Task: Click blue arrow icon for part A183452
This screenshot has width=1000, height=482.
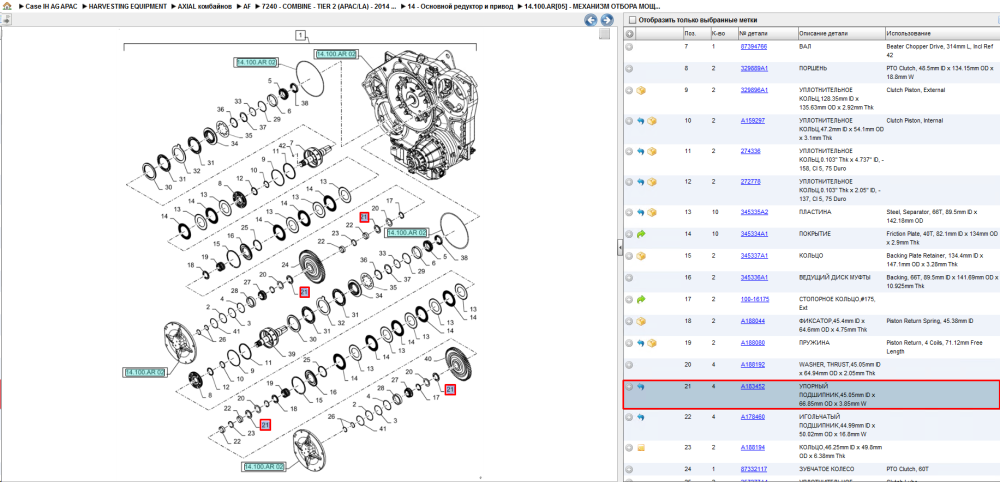Action: [641, 387]
